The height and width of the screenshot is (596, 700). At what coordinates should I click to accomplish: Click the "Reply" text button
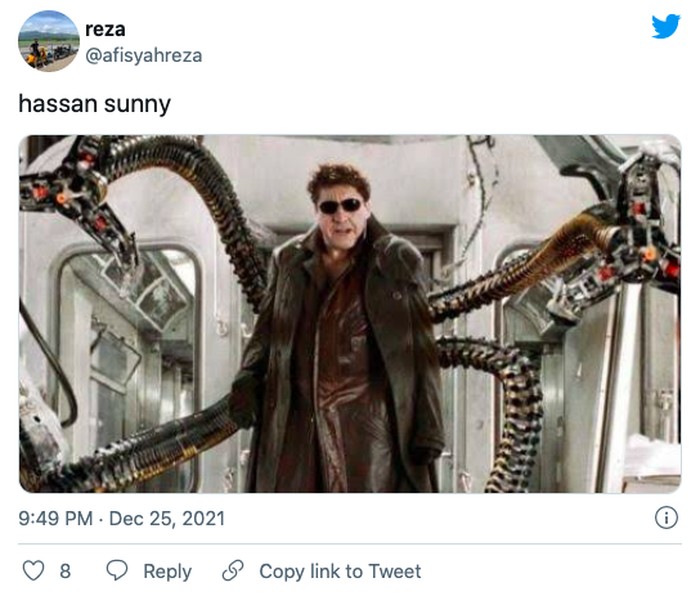pos(167,571)
